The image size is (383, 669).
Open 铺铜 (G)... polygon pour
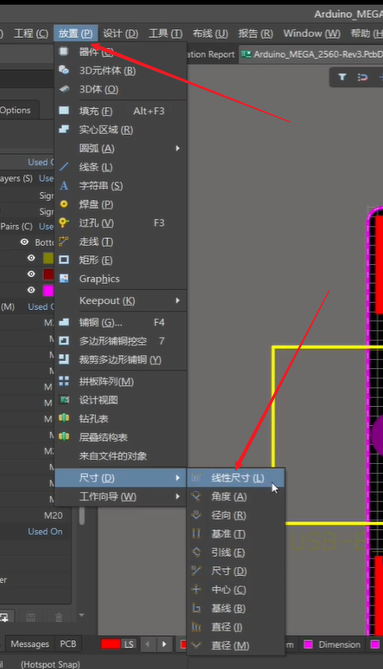121,322
